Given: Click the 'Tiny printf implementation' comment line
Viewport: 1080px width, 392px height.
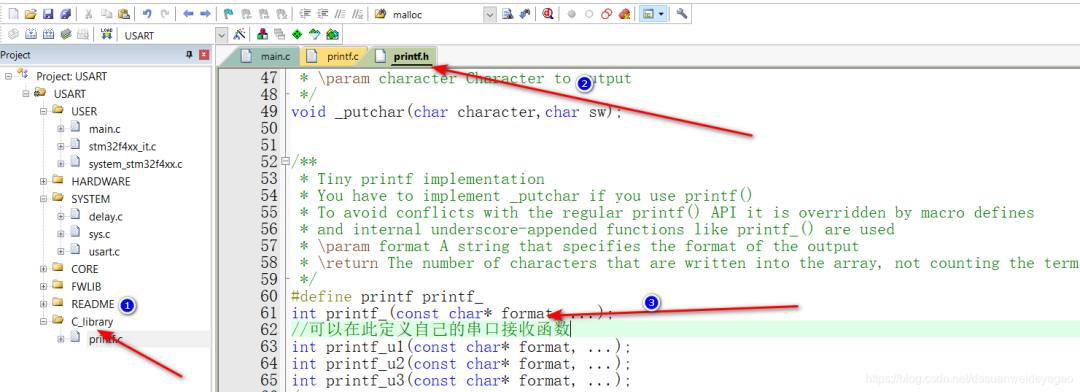Looking at the screenshot, I should [430, 179].
